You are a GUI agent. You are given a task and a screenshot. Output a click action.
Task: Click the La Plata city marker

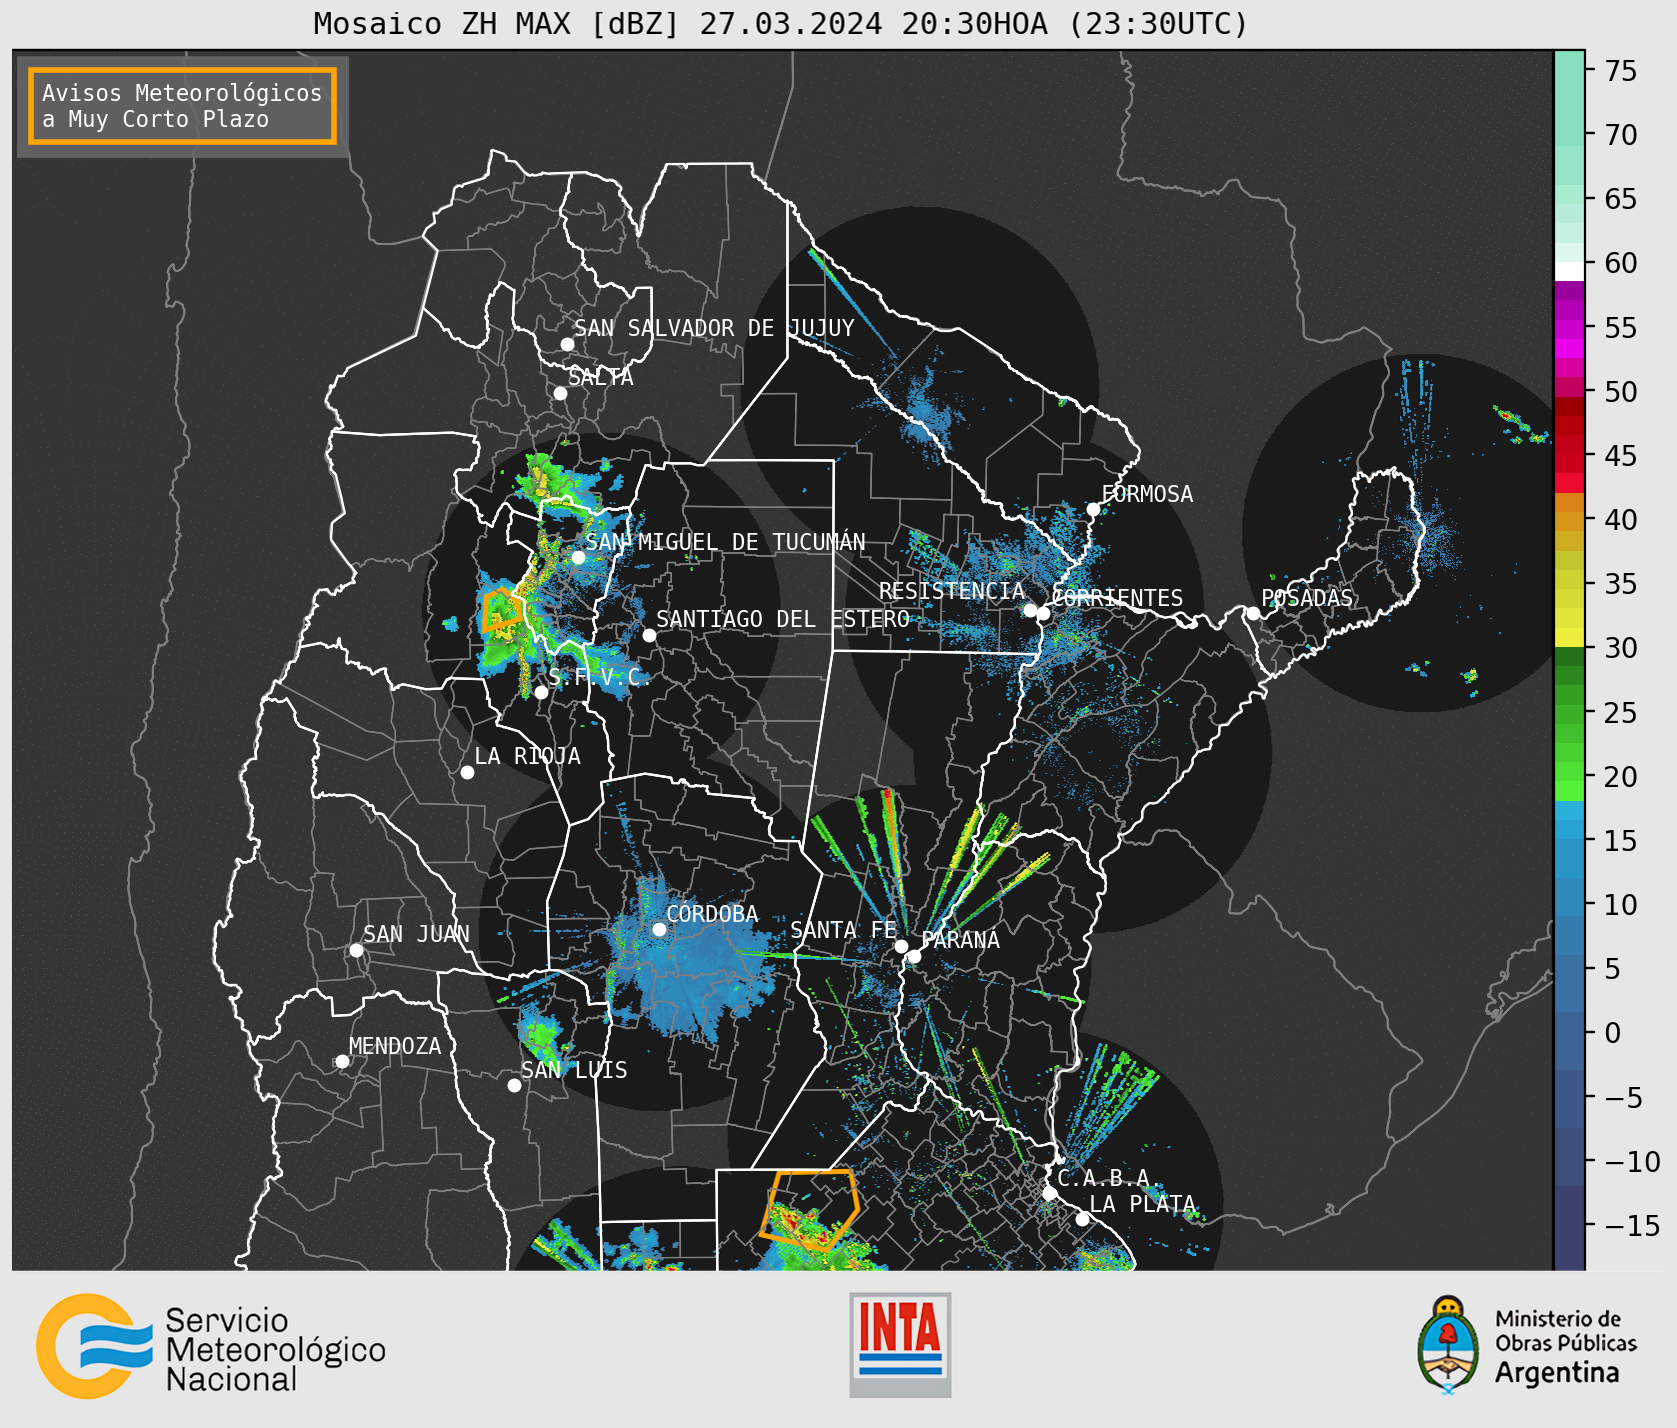1082,1219
